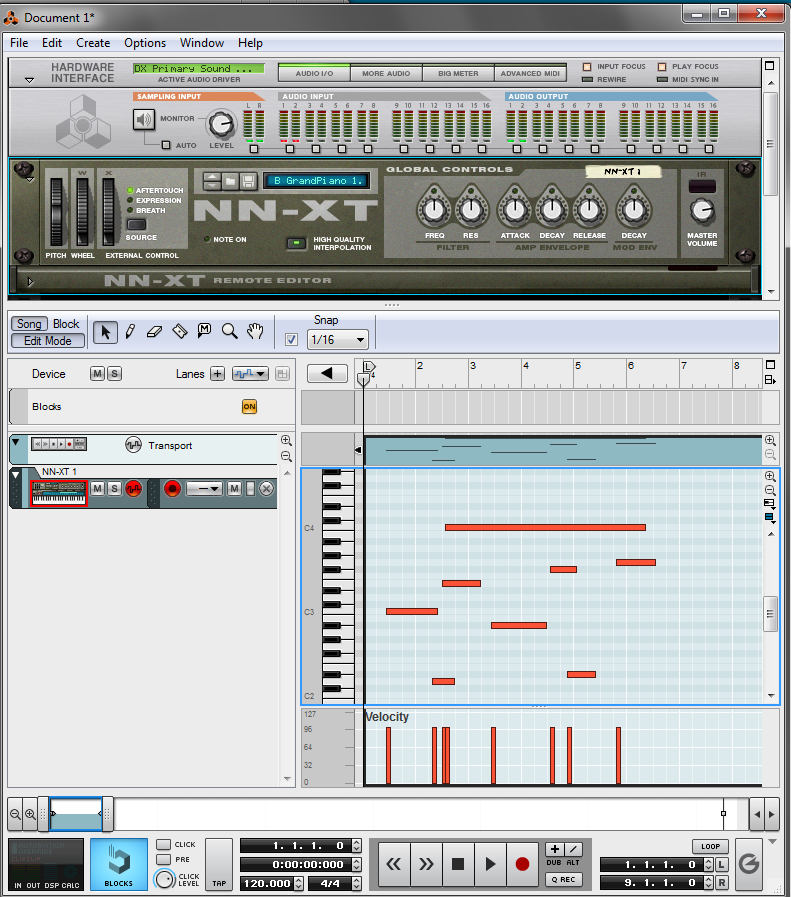Viewport: 791px width, 897px height.
Task: Click the Q Rec button
Action: pos(563,880)
